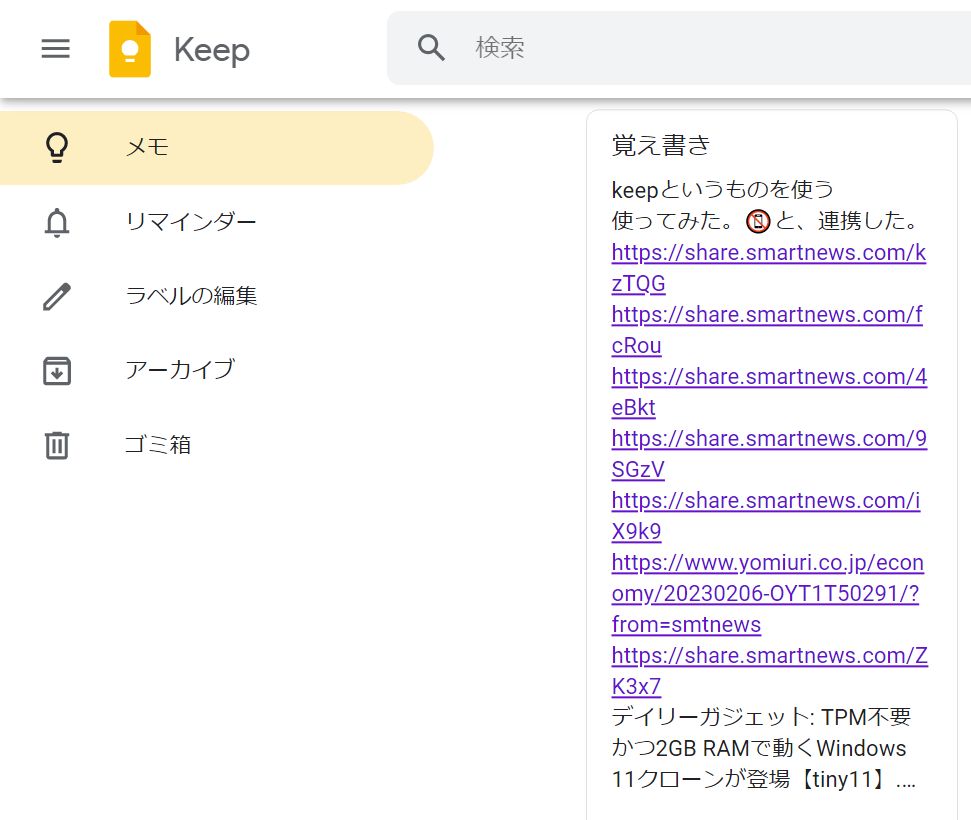Click the yellow Keep logo icon

tap(130, 49)
